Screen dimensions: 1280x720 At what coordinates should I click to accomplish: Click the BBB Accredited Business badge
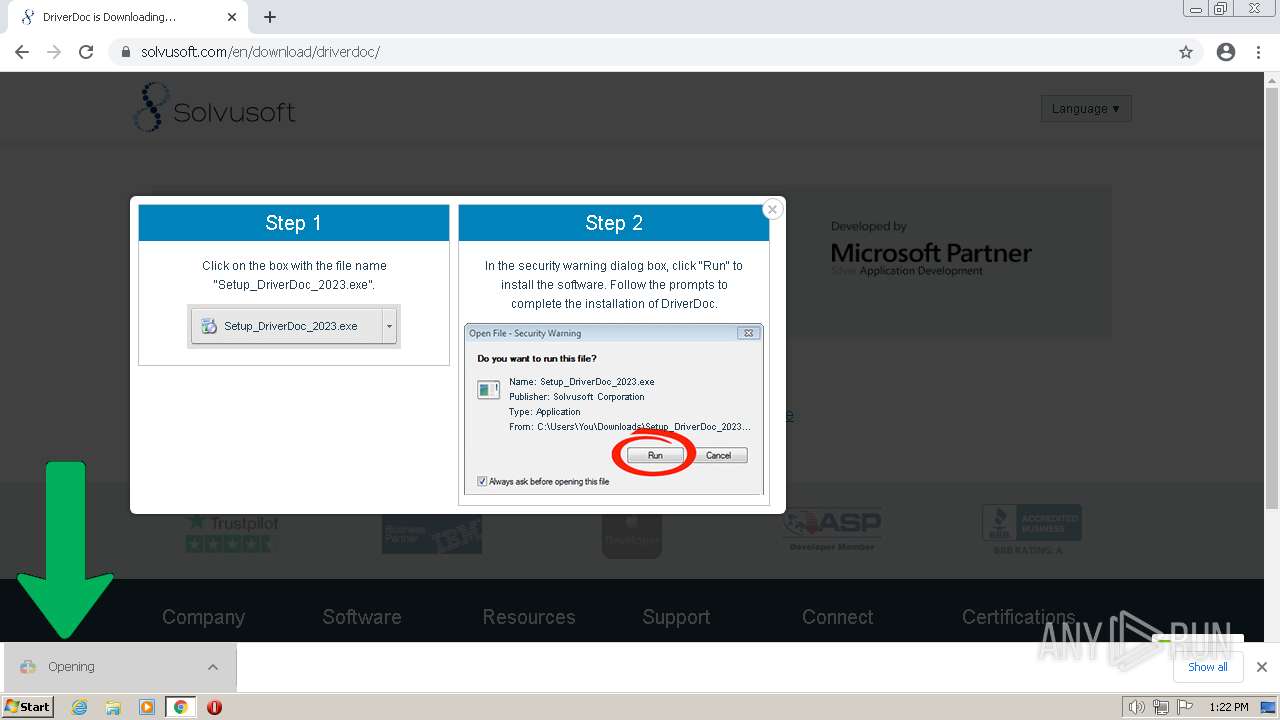1032,530
